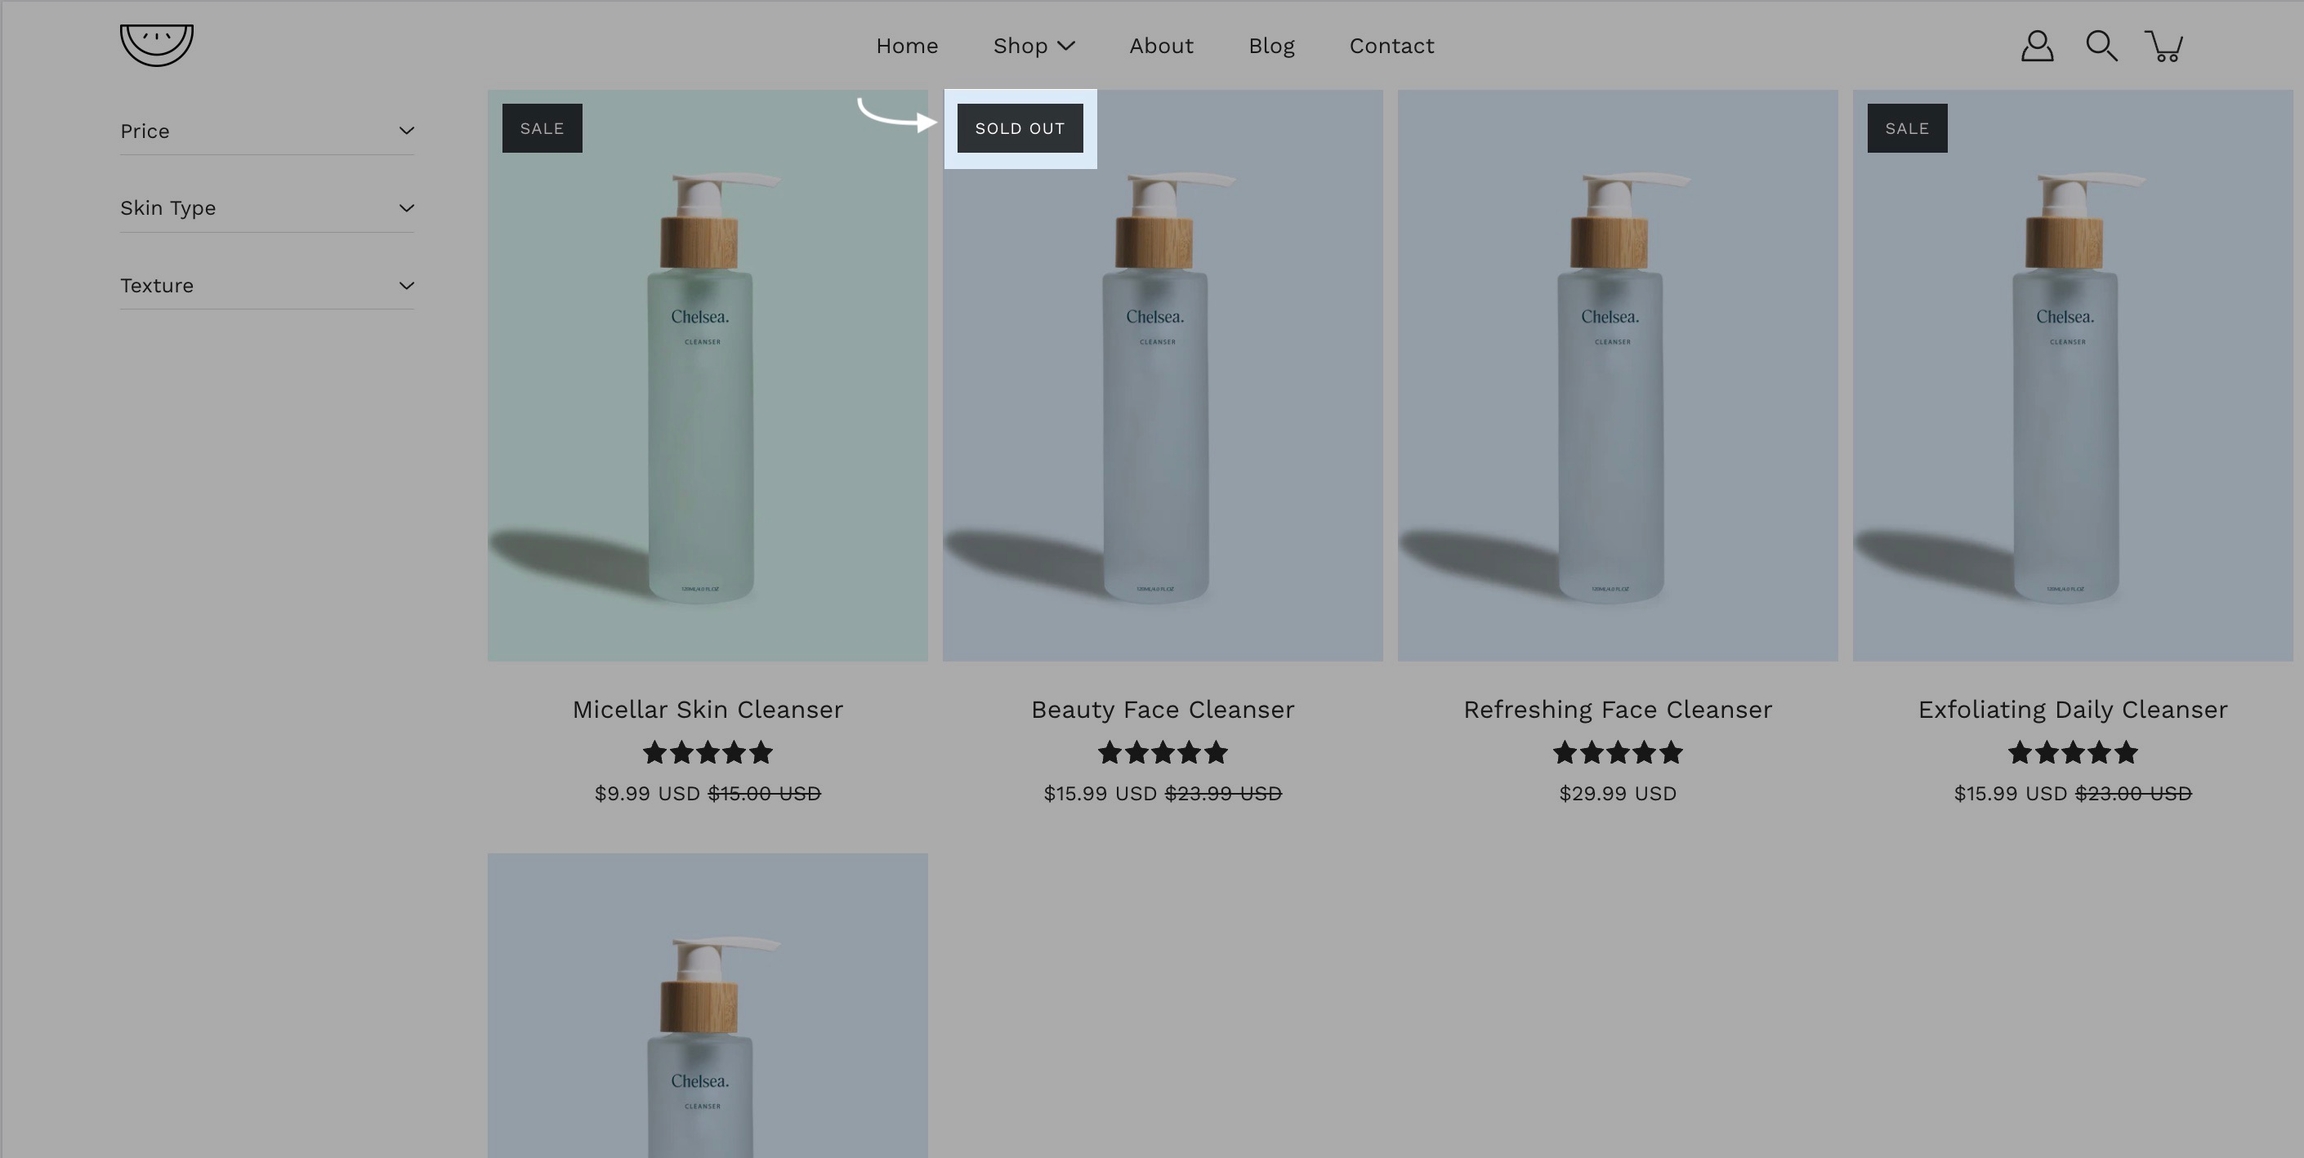This screenshot has width=2304, height=1158.
Task: Click the SALE badge on Micellar Skin Cleanser
Action: 542,128
